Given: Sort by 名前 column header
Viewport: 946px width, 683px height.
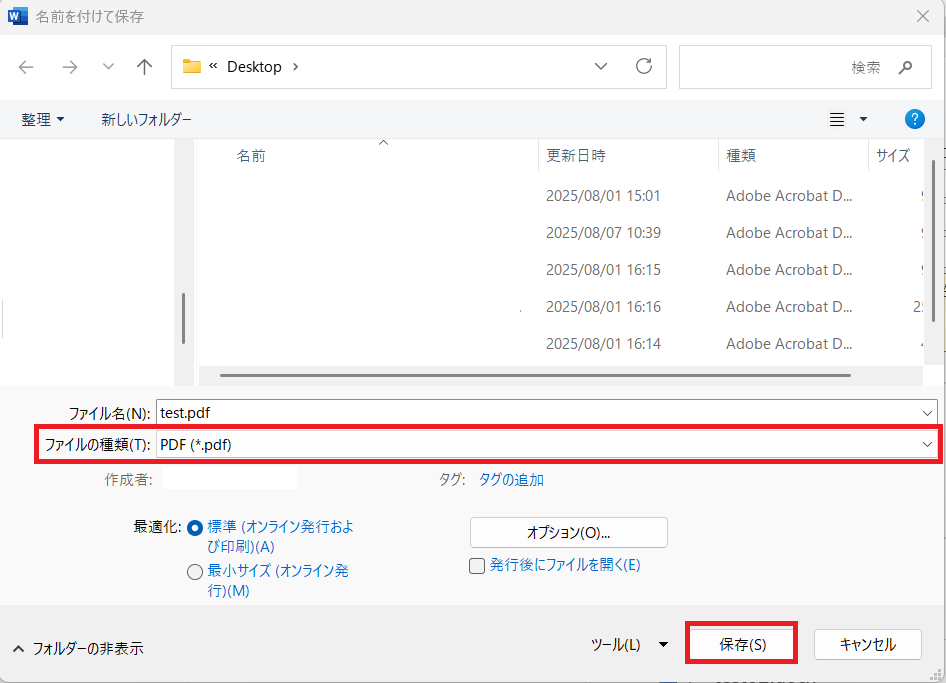Looking at the screenshot, I should point(251,156).
